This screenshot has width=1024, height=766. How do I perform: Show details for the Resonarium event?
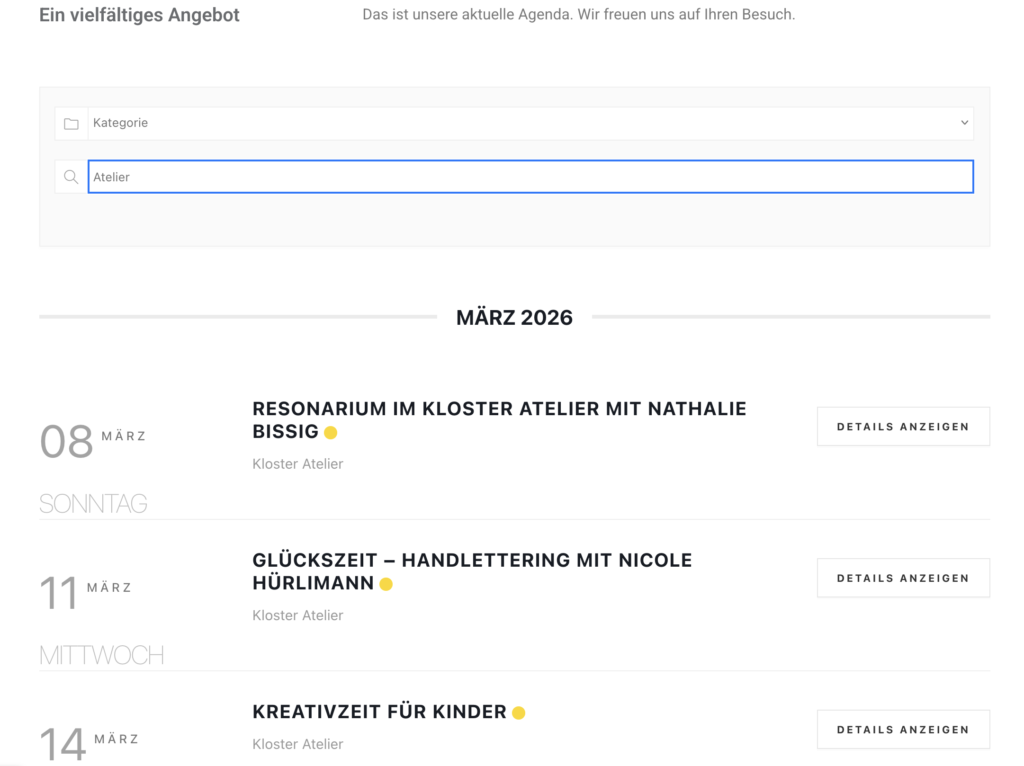pos(902,426)
